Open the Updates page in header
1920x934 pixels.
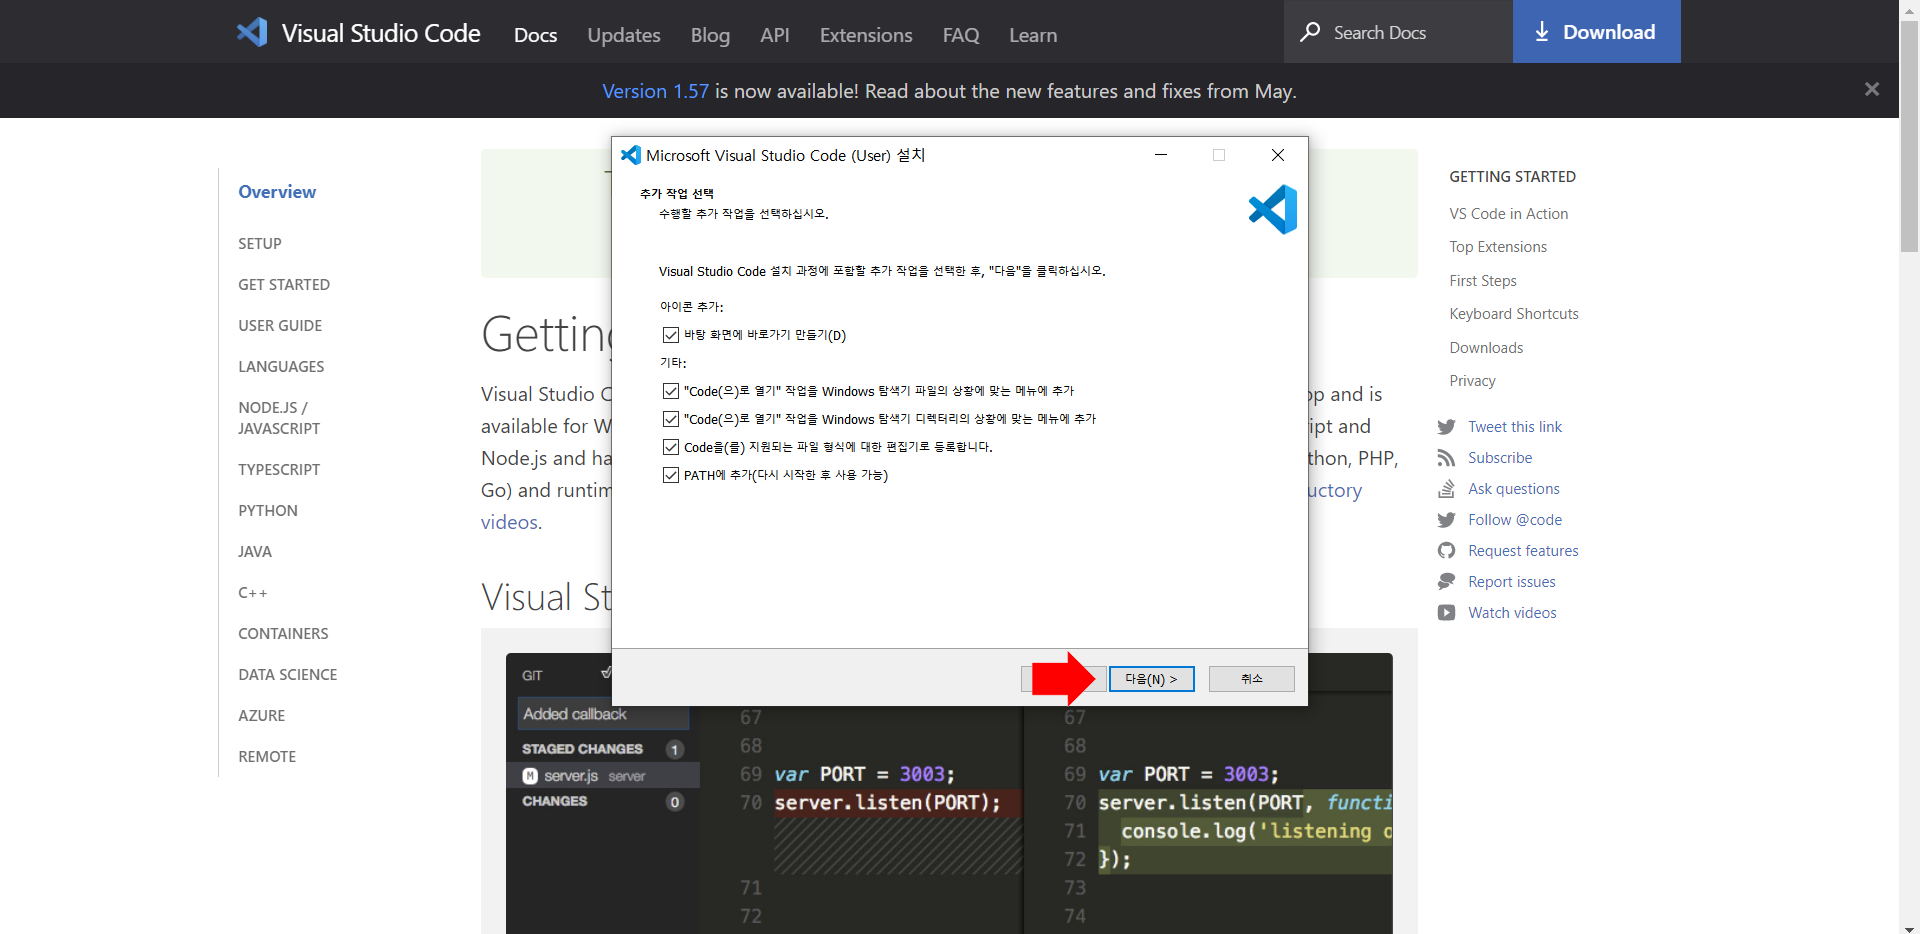coord(624,35)
